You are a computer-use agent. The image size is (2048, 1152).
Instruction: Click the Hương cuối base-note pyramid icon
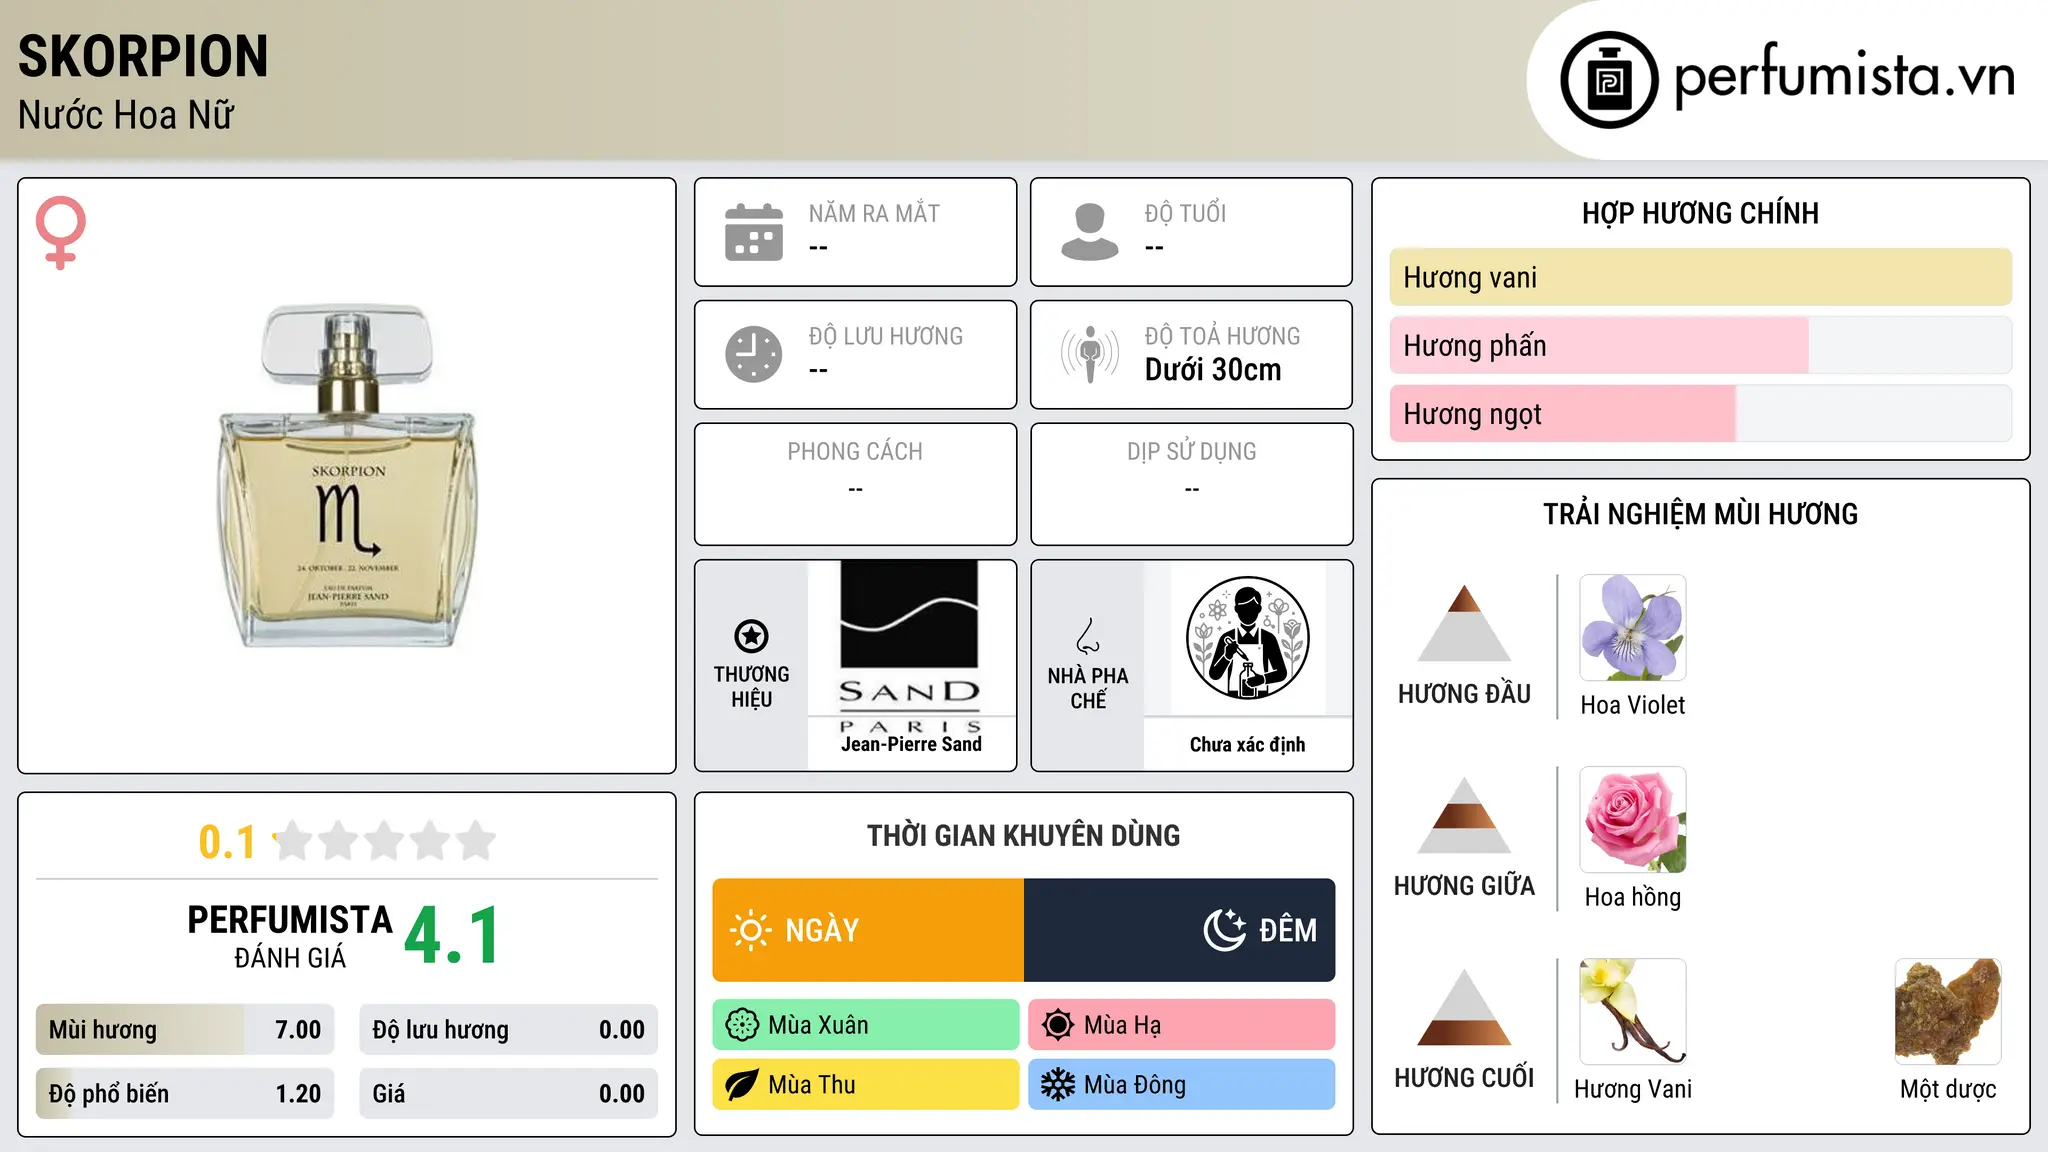pyautogui.click(x=1464, y=1007)
